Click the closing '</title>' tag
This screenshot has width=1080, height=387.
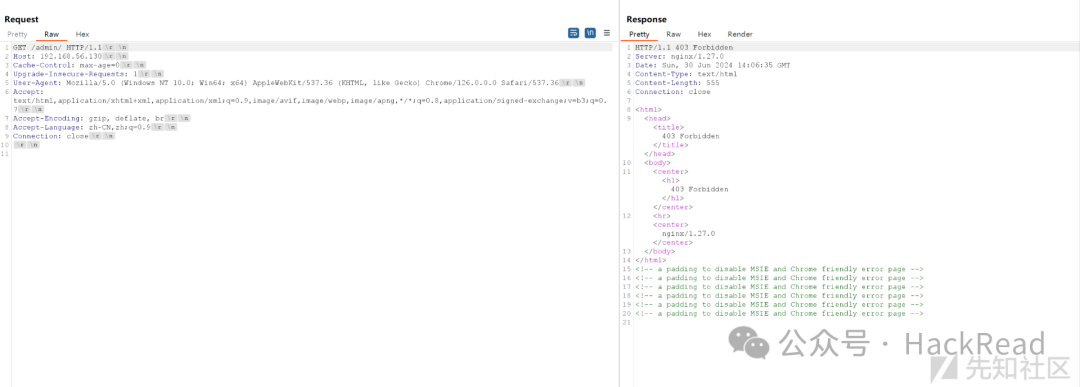pyautogui.click(x=671, y=145)
